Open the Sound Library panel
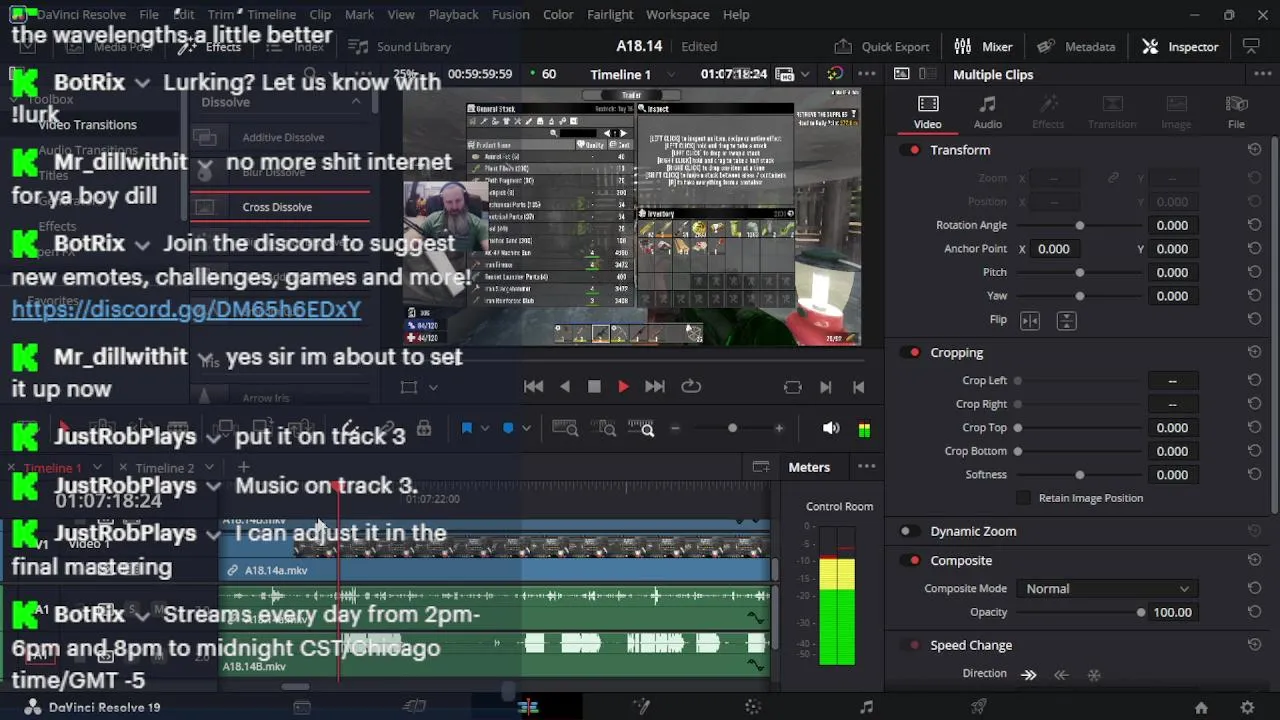This screenshot has width=1280, height=720. (402, 46)
